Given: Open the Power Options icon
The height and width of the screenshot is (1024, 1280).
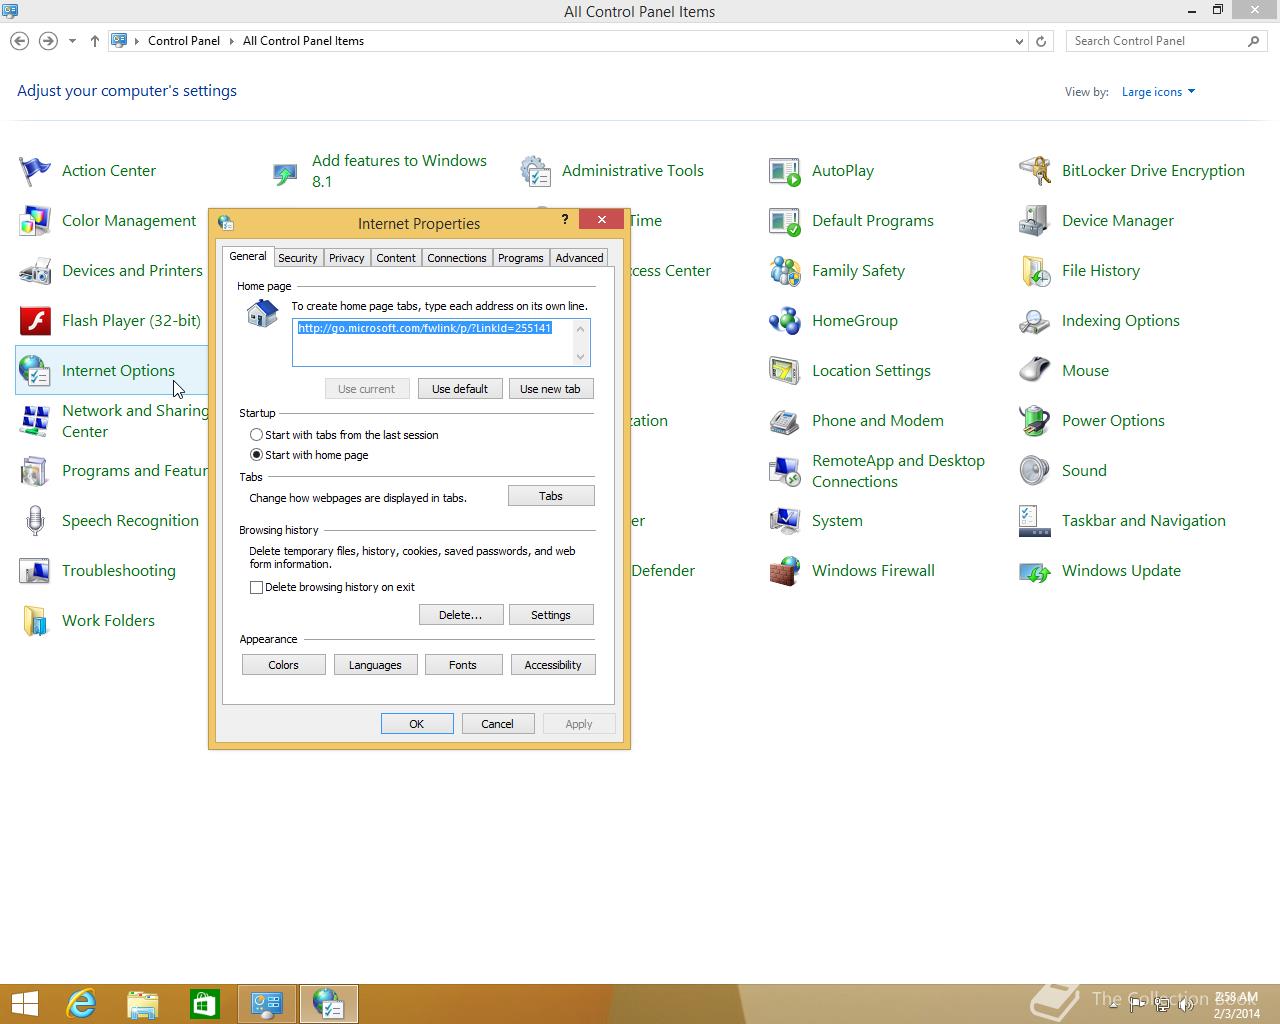Looking at the screenshot, I should coord(1035,421).
